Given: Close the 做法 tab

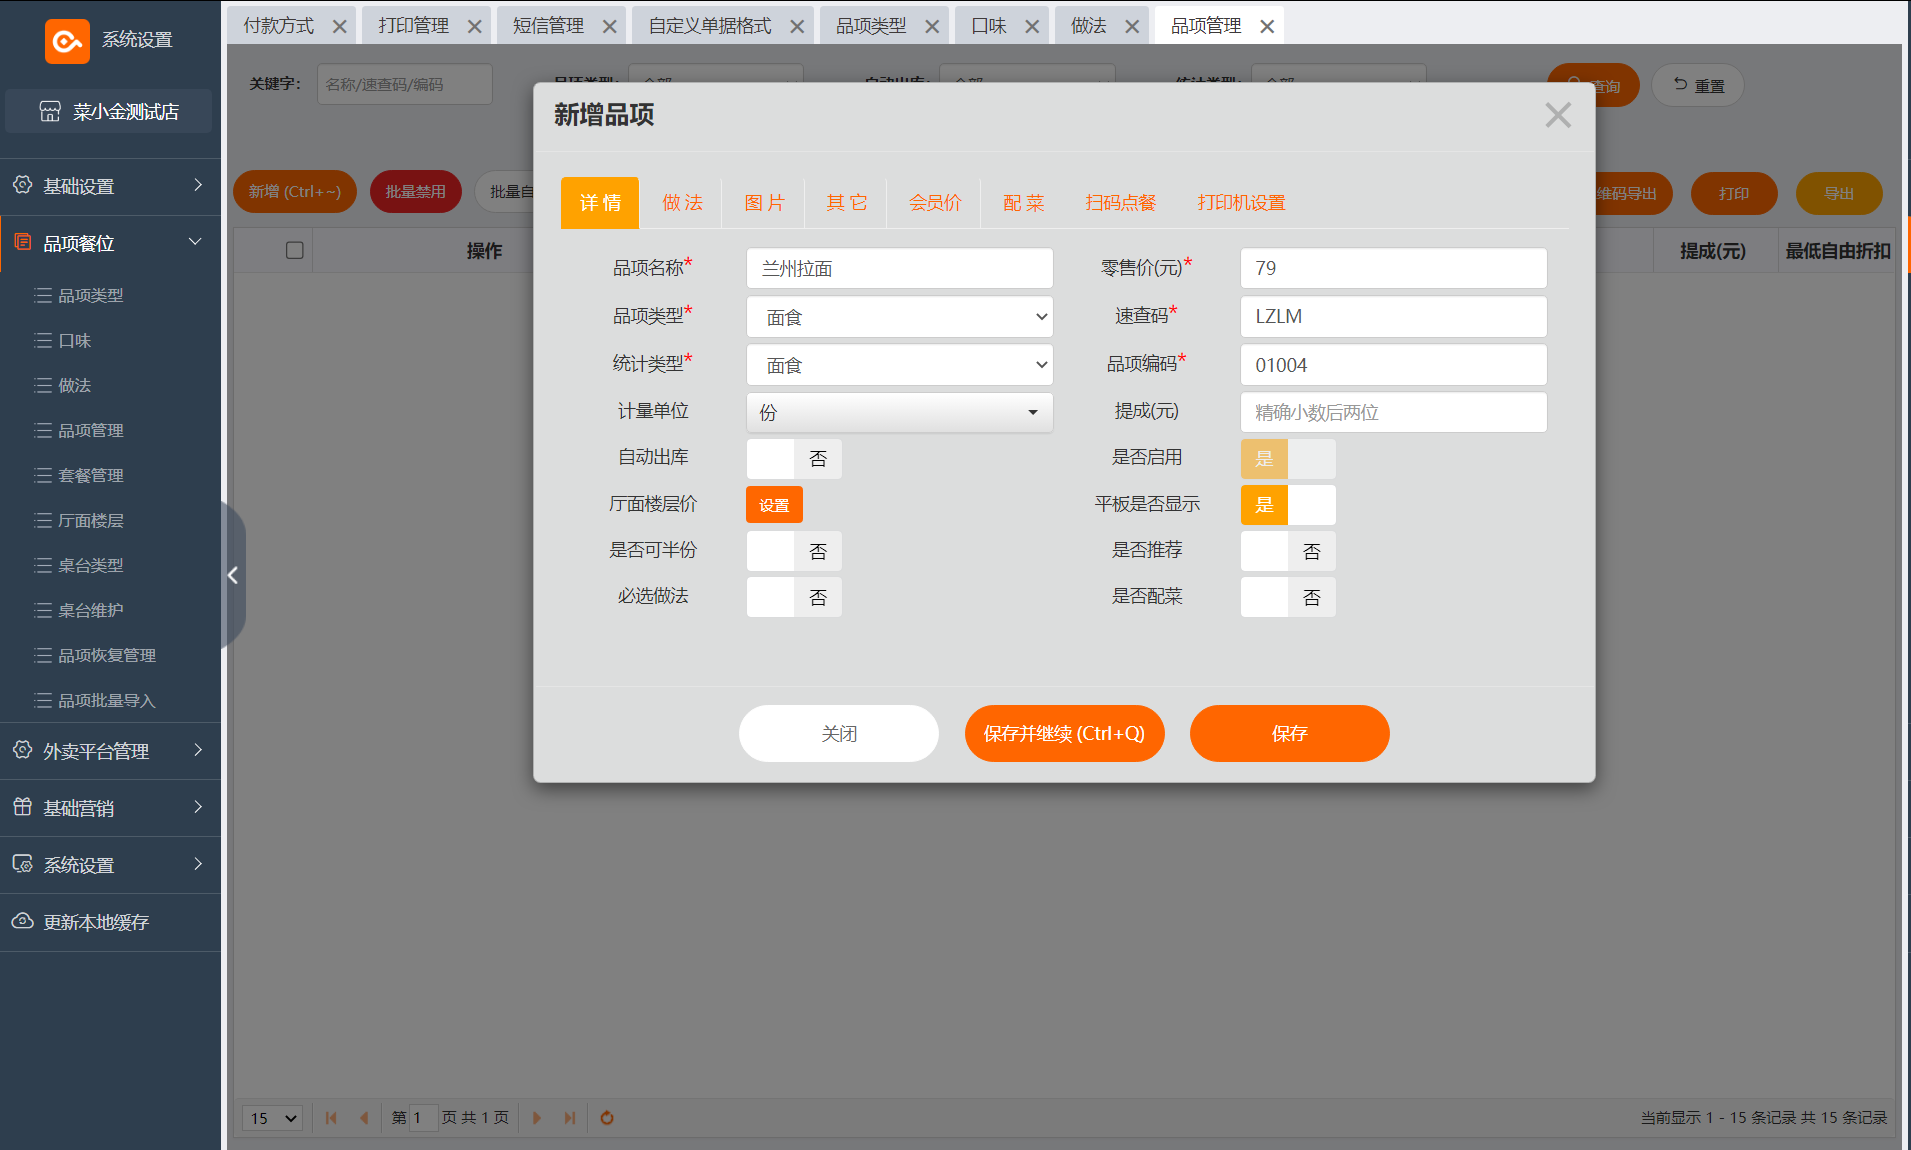Looking at the screenshot, I should pos(1132,27).
